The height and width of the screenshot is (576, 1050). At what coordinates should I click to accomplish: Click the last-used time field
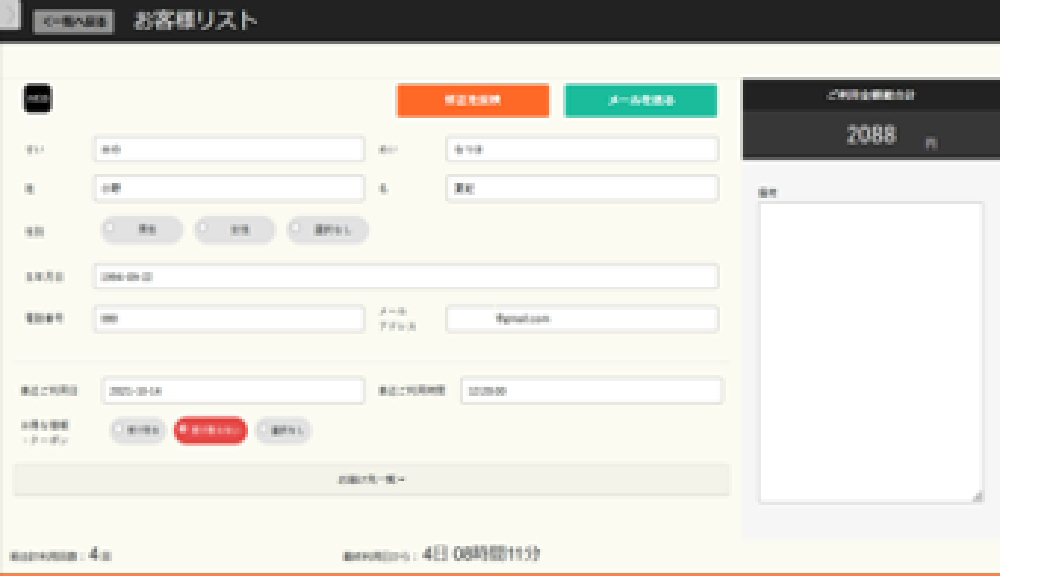590,391
